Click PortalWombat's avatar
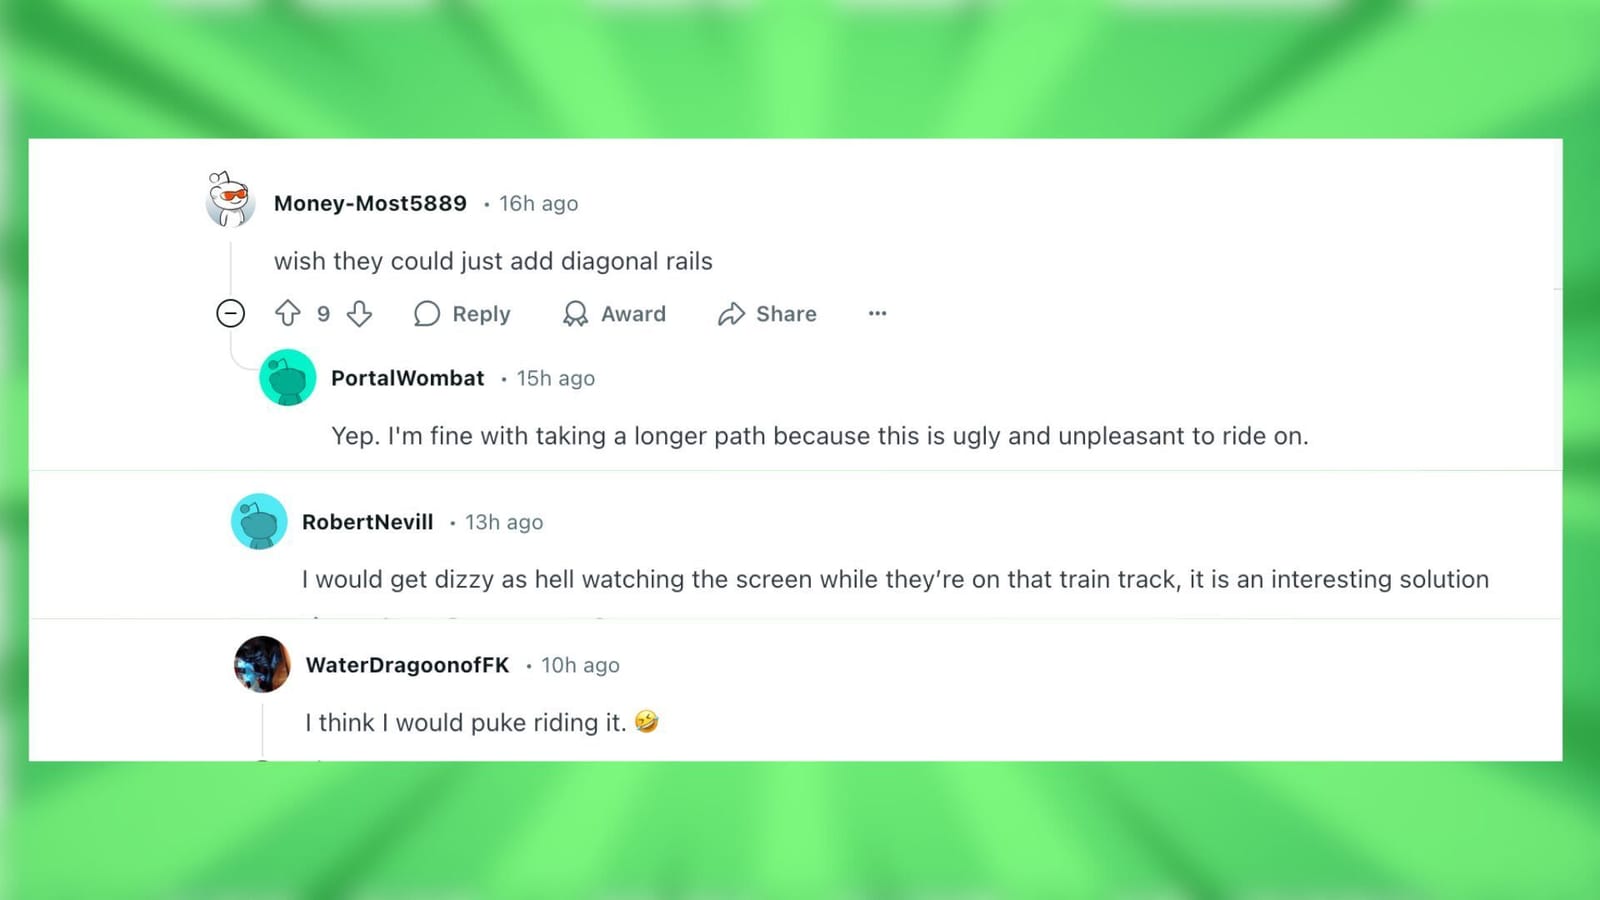The height and width of the screenshot is (900, 1600). click(287, 378)
